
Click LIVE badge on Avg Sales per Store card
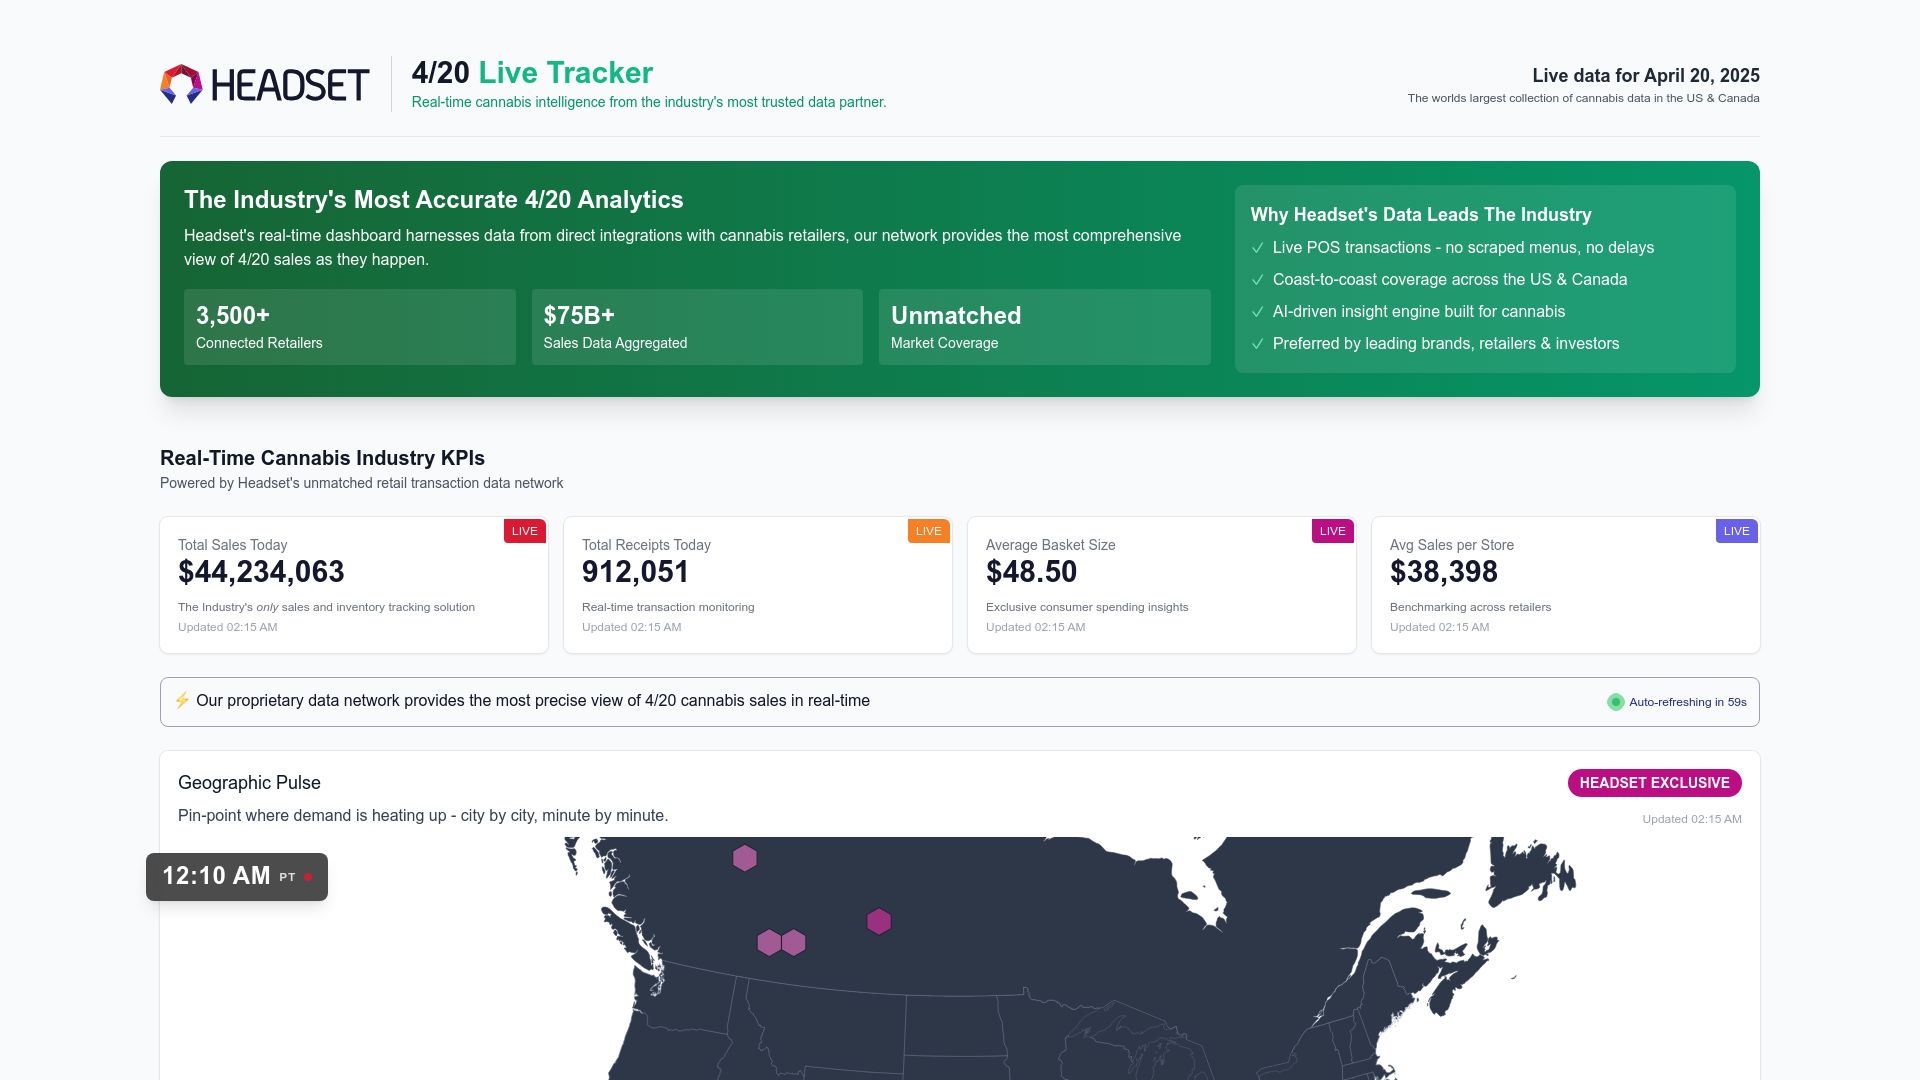[1737, 531]
